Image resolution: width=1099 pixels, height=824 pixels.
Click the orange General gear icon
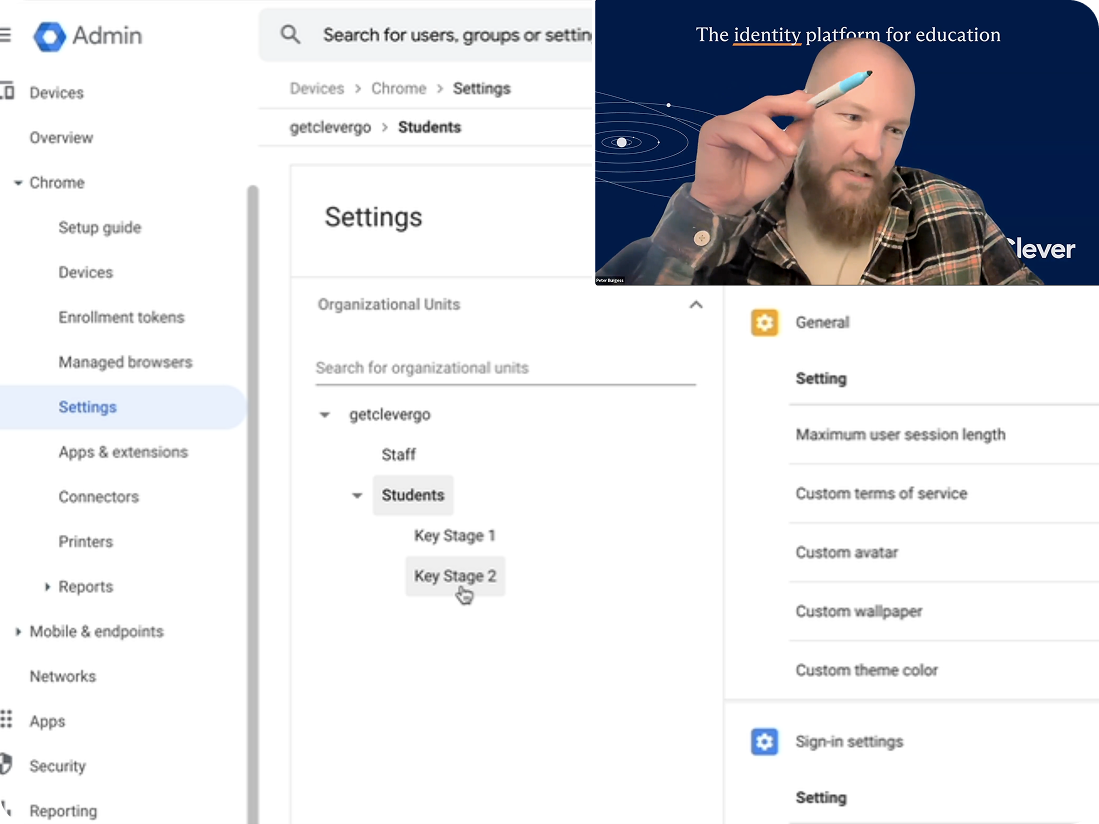(x=764, y=322)
